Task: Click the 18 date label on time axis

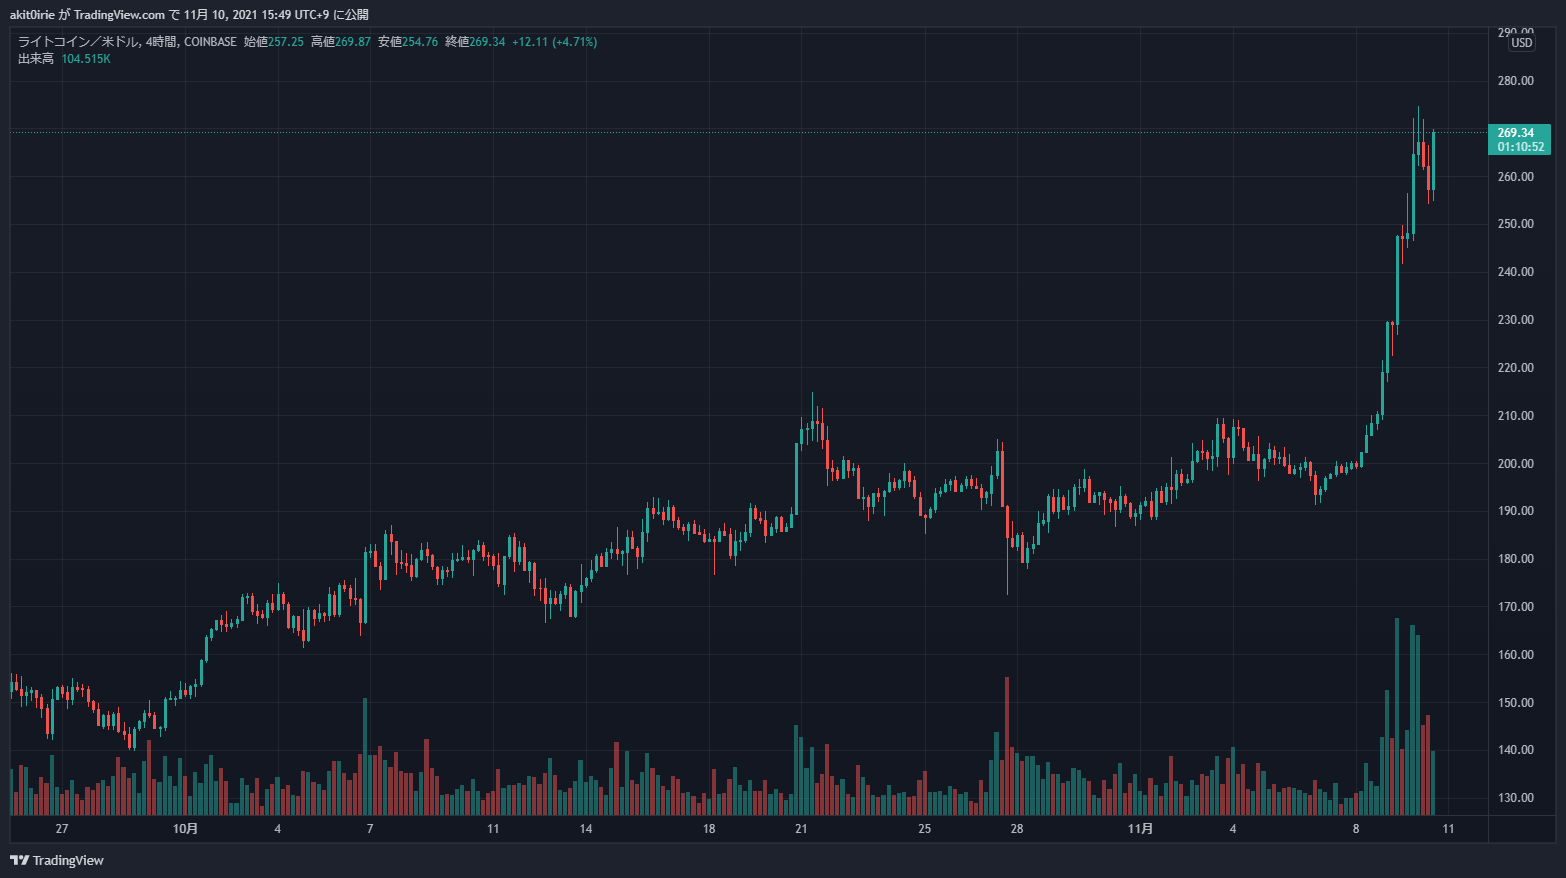Action: point(709,829)
